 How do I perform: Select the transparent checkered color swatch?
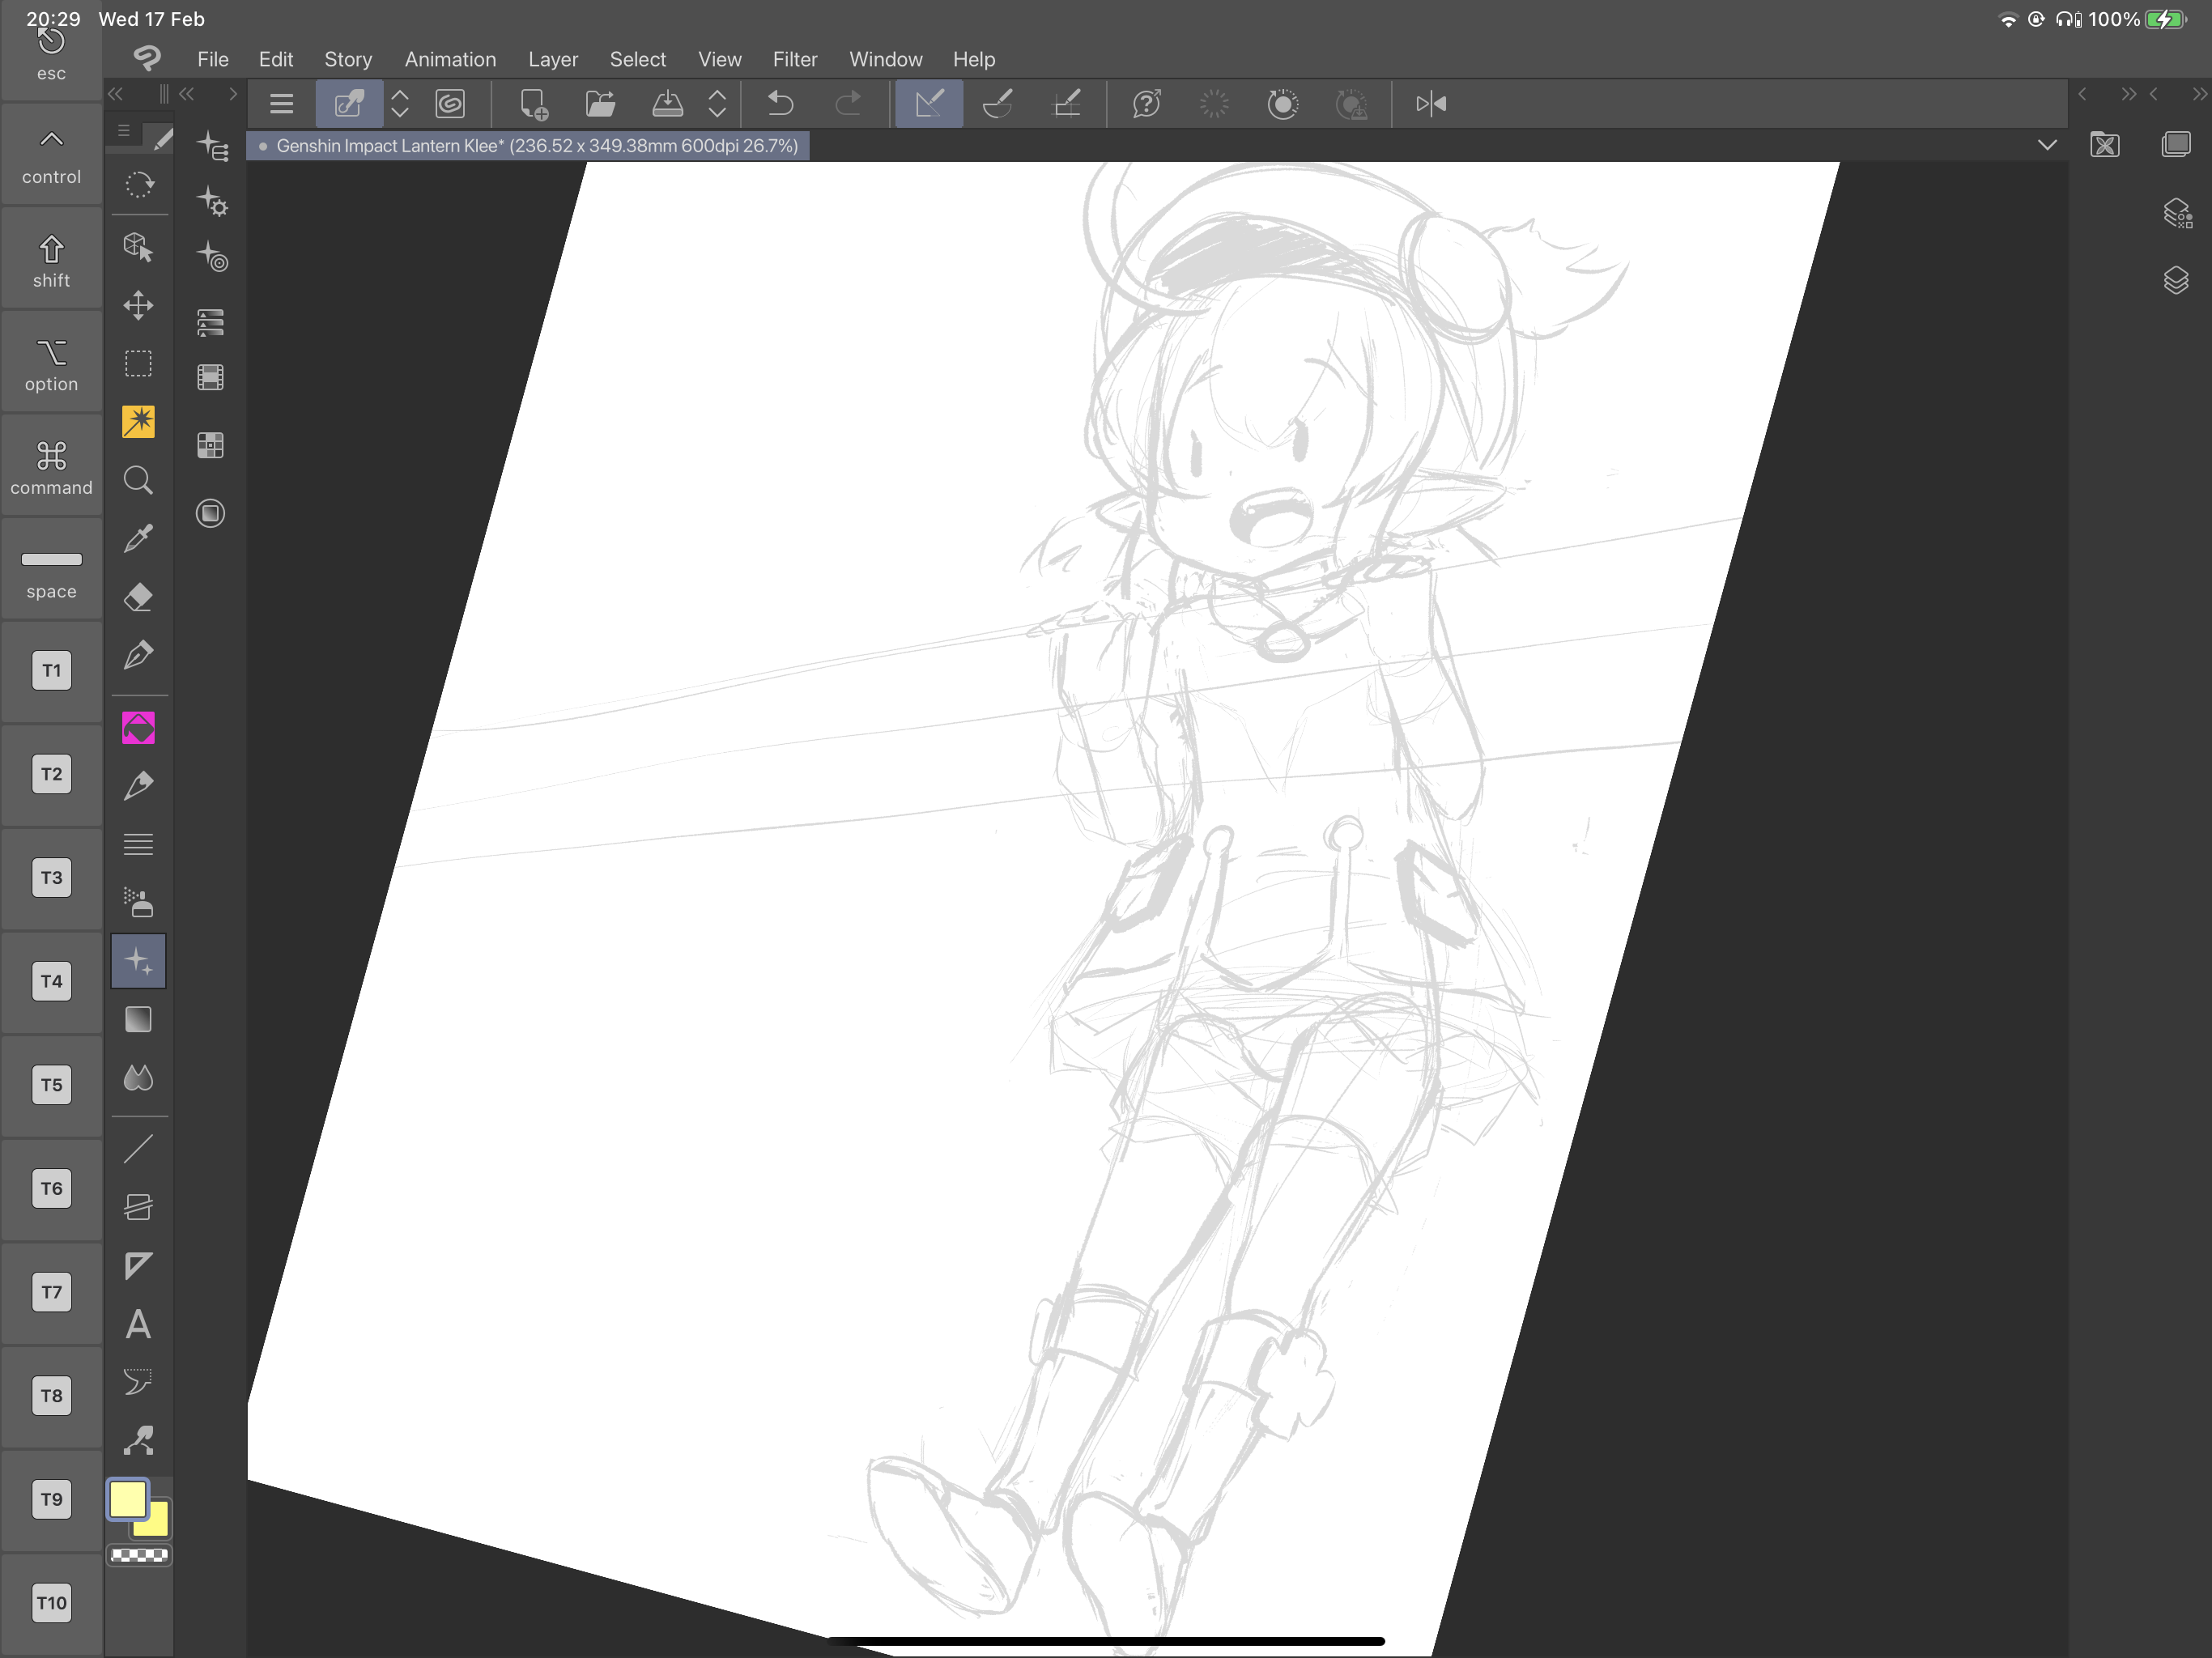coord(139,1555)
